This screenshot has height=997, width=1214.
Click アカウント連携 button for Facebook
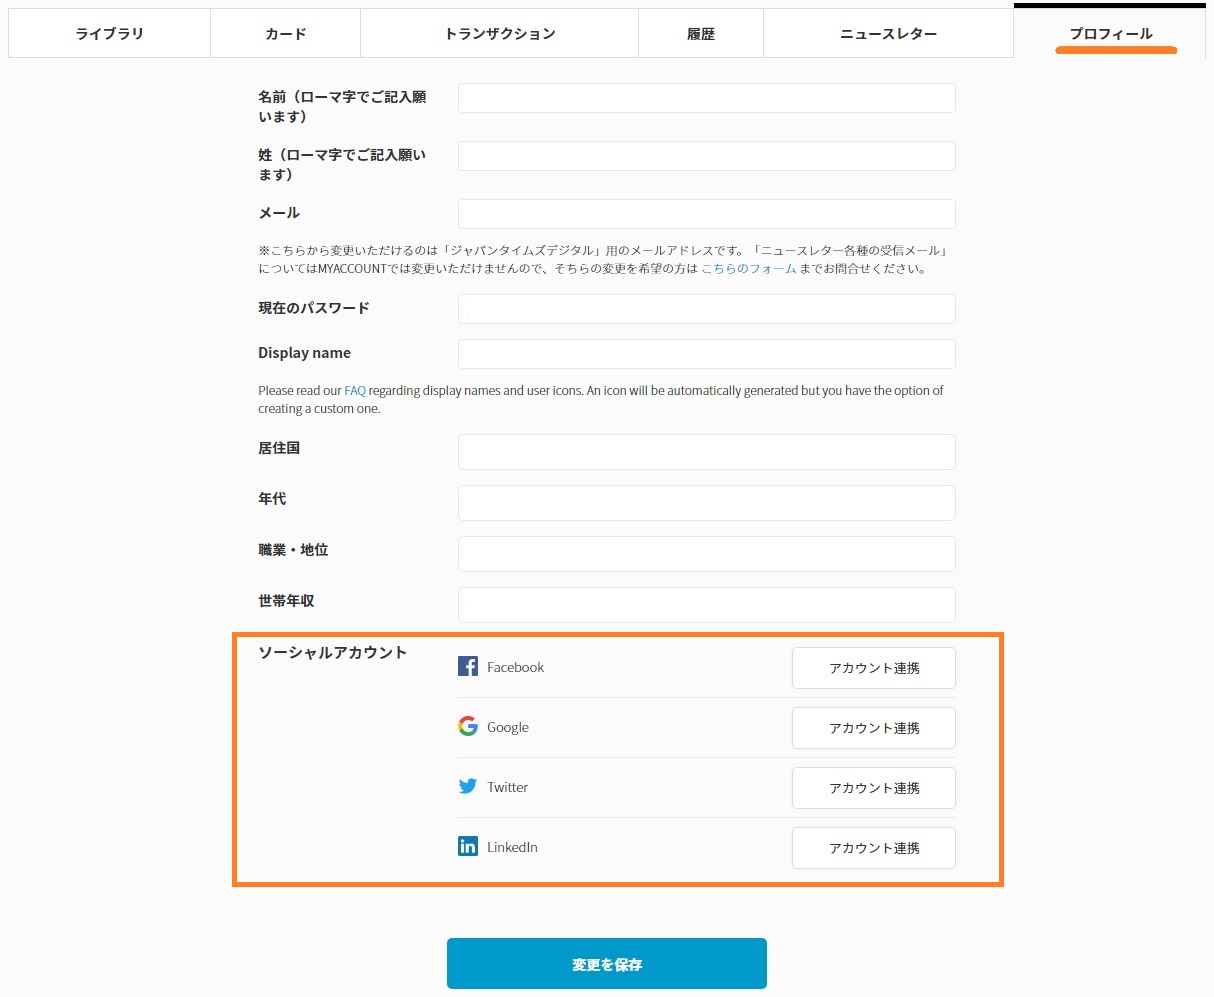click(874, 668)
